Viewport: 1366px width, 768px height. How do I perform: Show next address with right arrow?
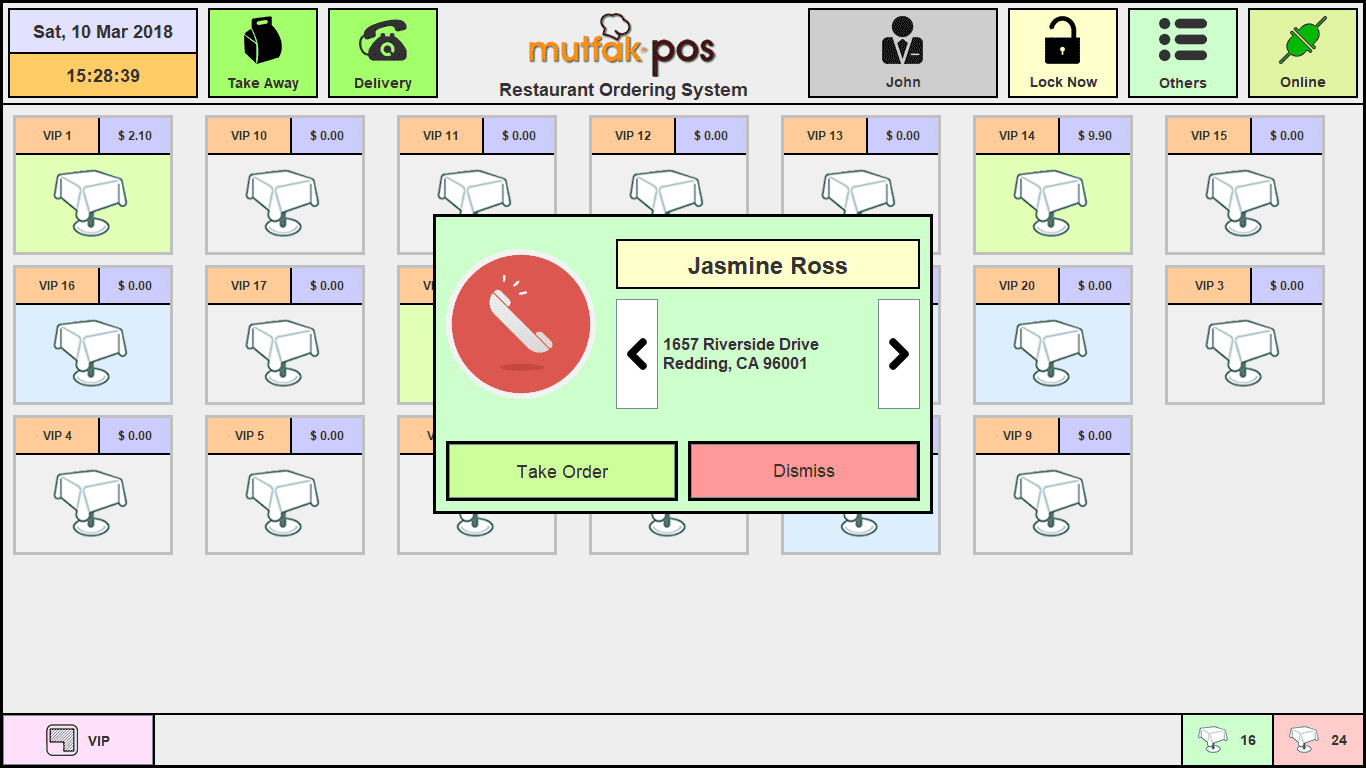[898, 354]
